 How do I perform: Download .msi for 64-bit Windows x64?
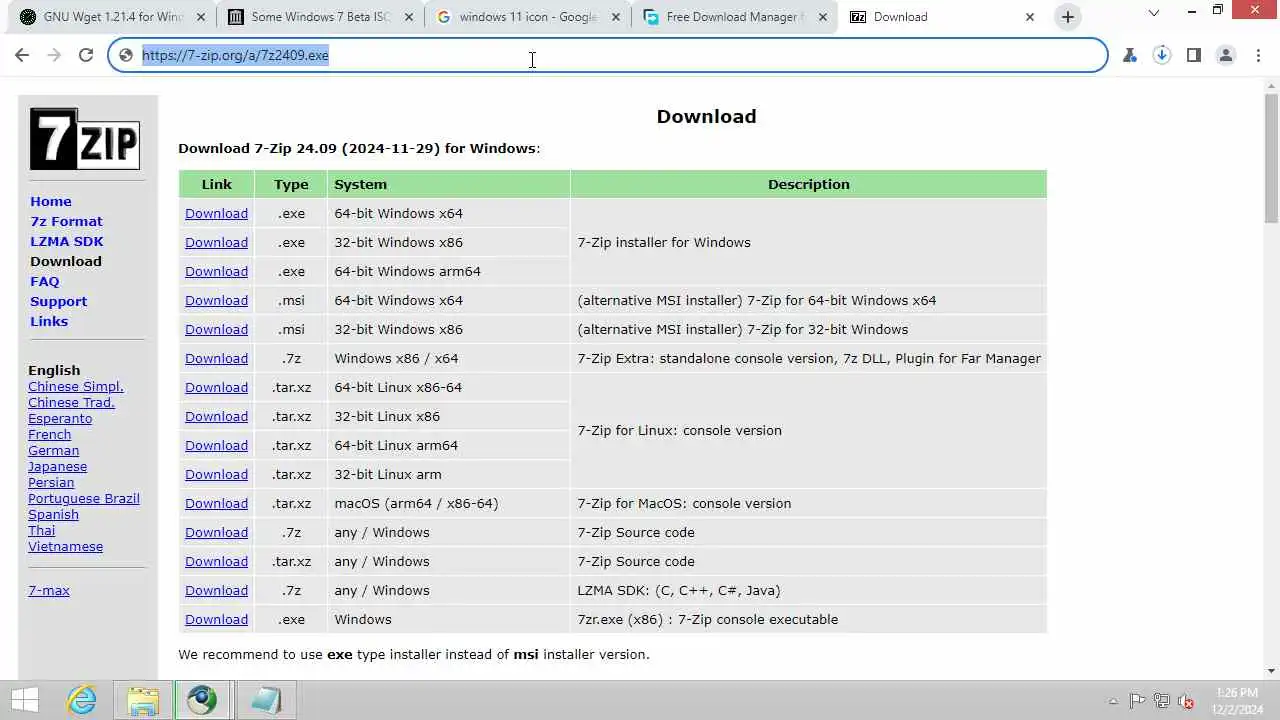pos(216,300)
